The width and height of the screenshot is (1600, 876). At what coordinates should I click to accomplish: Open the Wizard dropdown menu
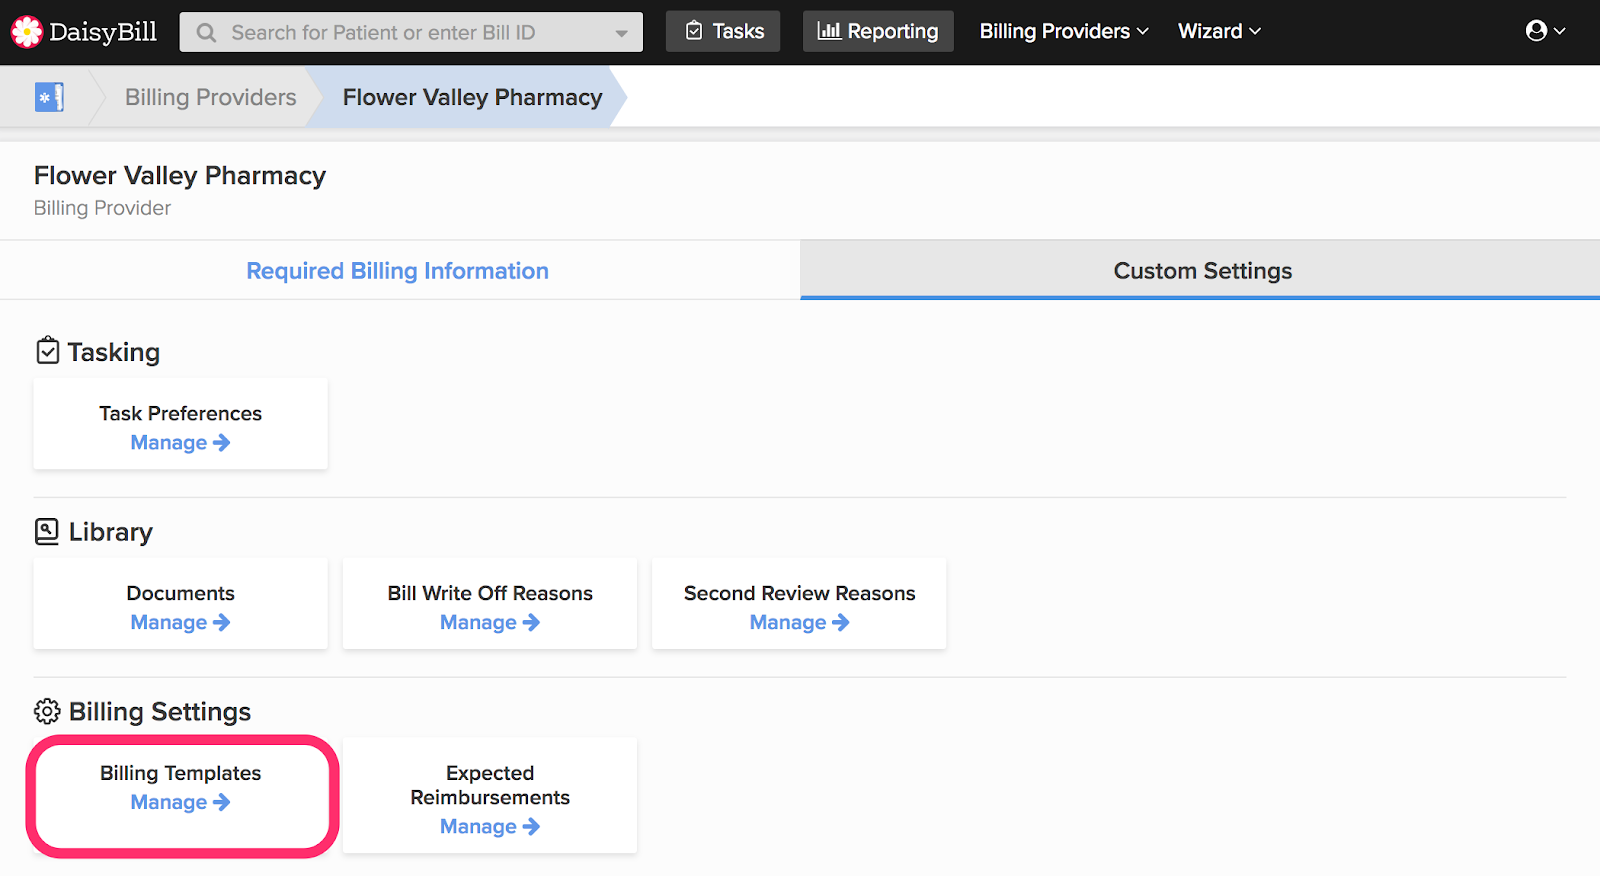(1219, 31)
